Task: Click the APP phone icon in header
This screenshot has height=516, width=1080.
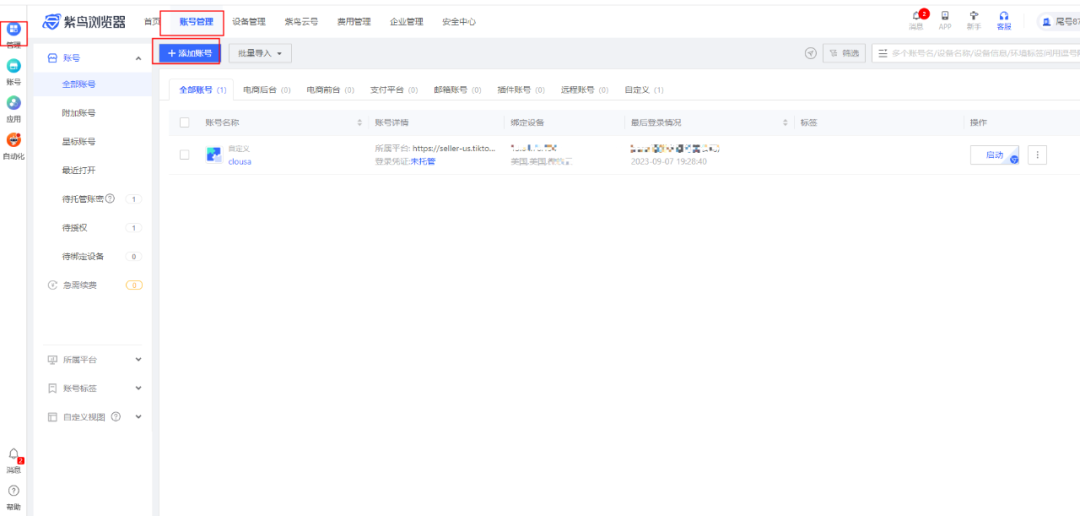Action: pos(945,16)
